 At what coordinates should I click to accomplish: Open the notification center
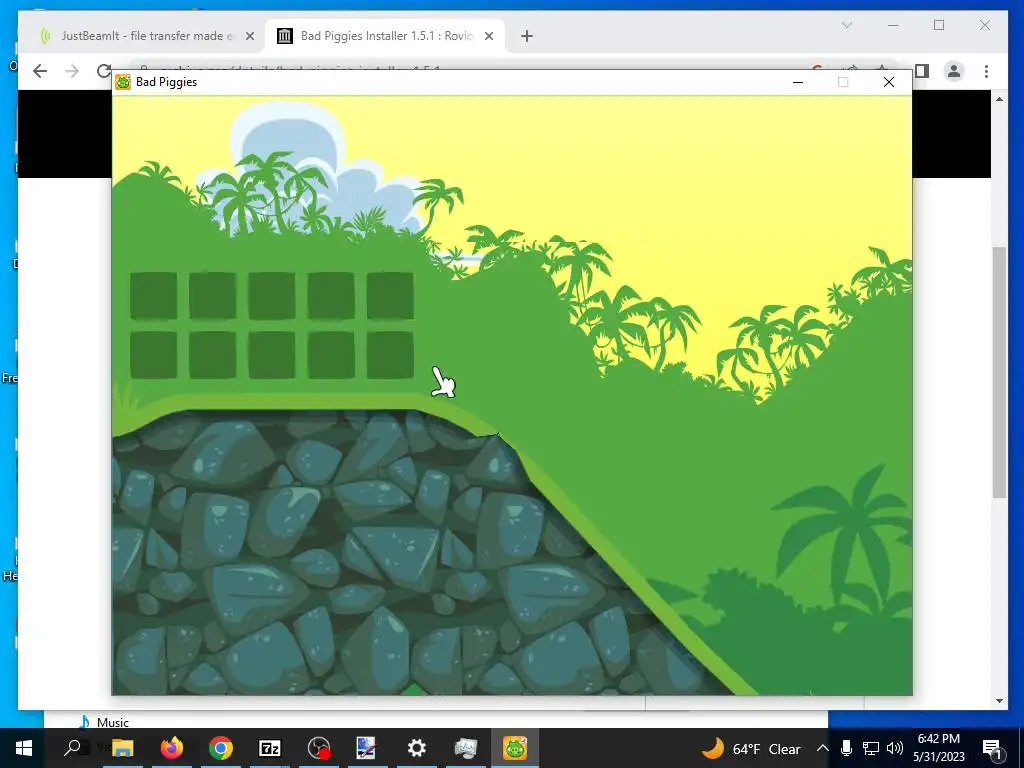click(993, 748)
